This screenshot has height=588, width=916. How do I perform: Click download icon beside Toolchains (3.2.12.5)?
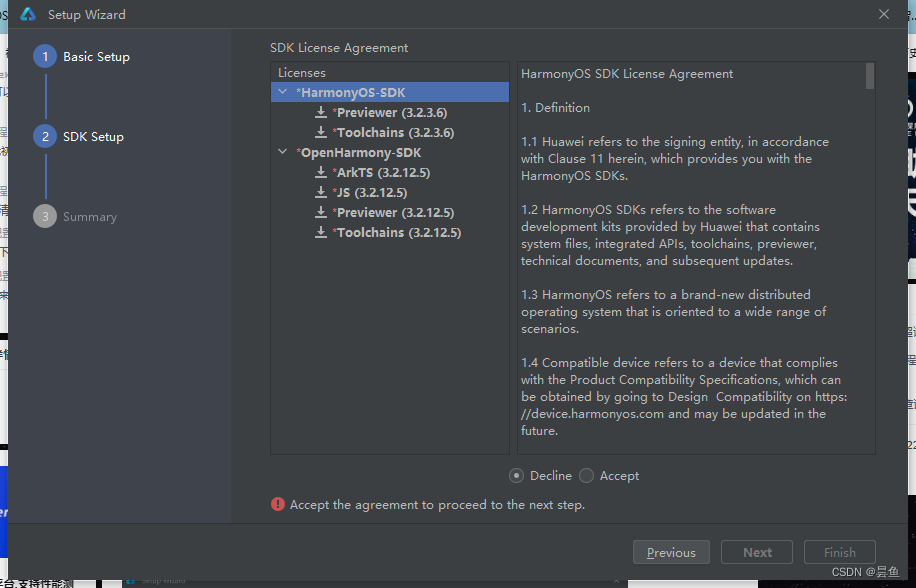321,232
